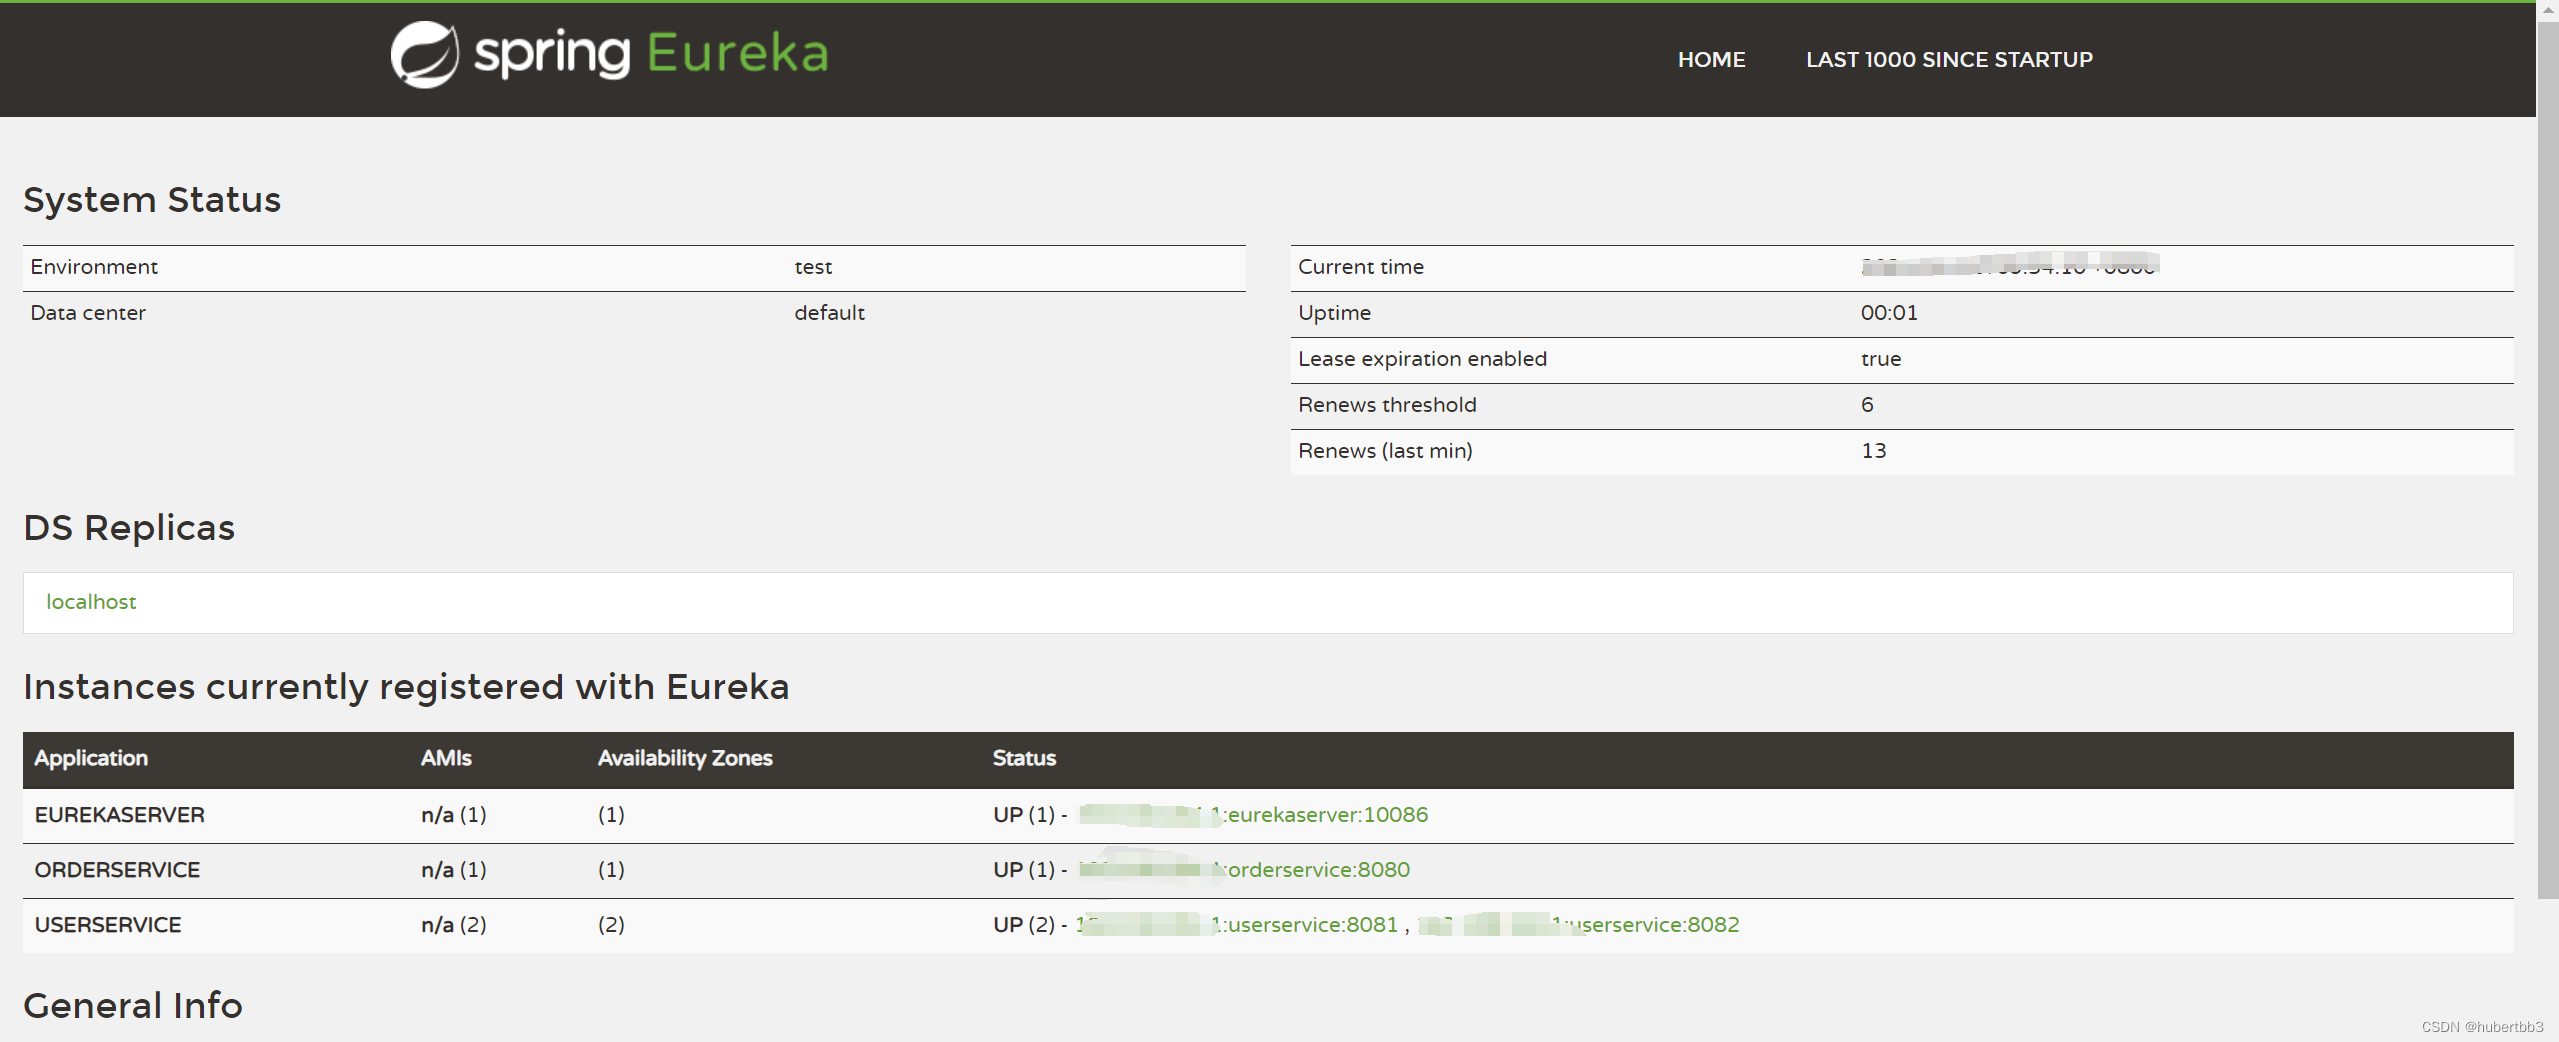Click the Availability Zones column header

tap(685, 759)
